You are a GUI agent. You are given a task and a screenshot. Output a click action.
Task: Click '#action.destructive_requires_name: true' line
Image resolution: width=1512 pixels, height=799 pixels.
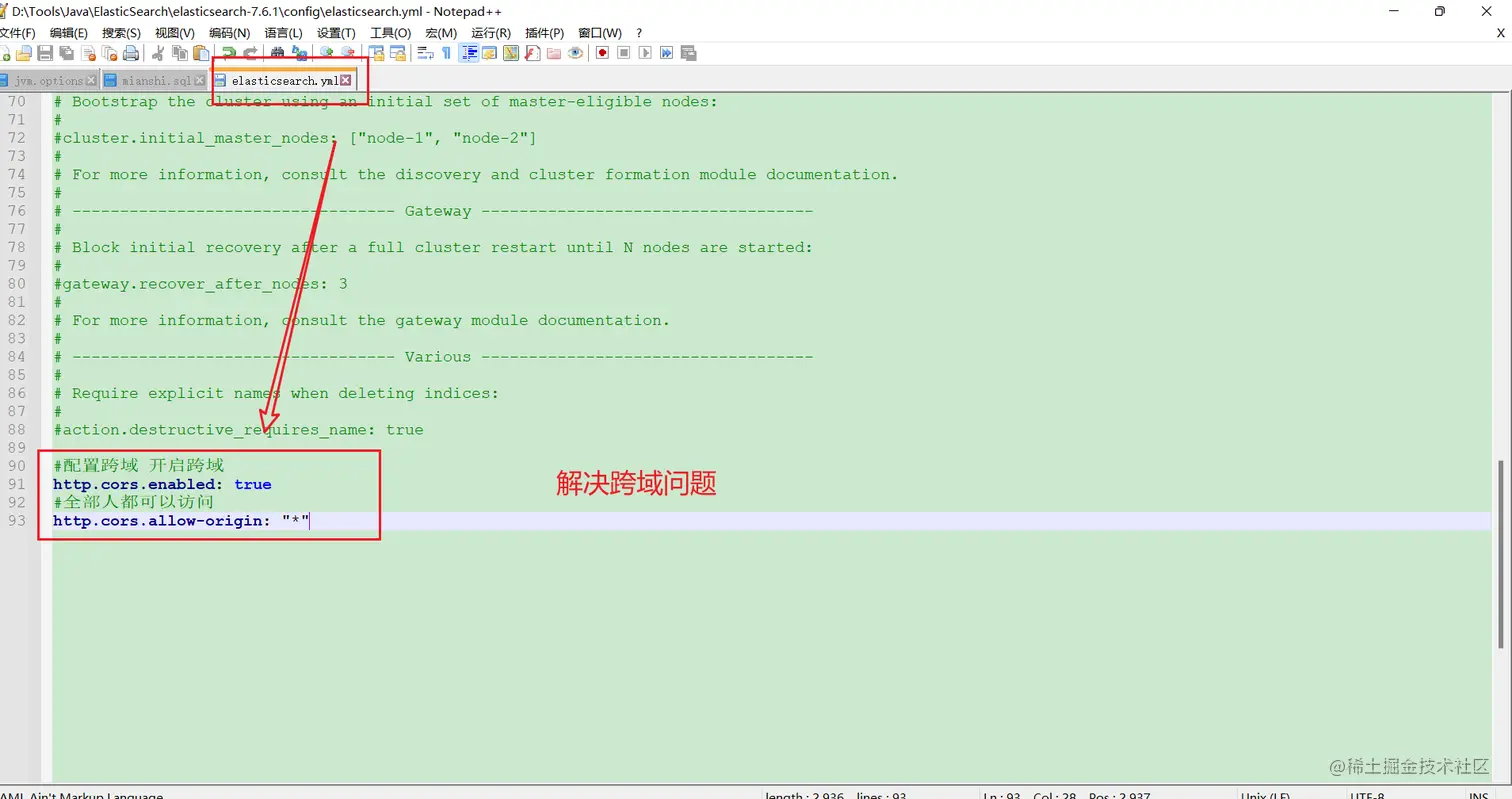(238, 429)
